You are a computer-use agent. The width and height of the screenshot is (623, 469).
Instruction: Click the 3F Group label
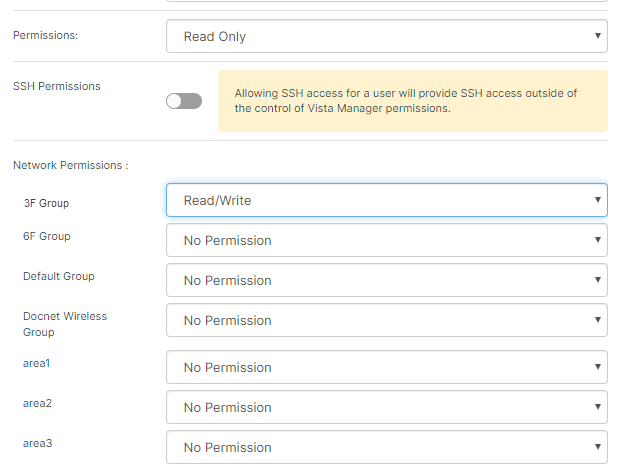tap(46, 203)
